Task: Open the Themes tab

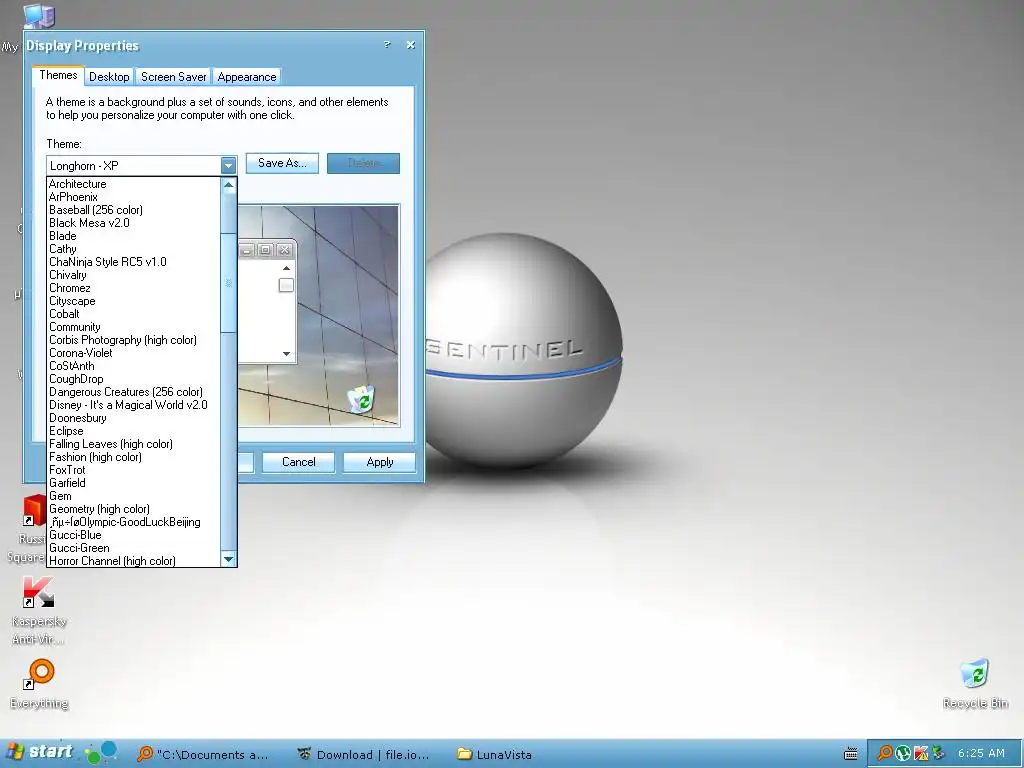Action: point(58,75)
